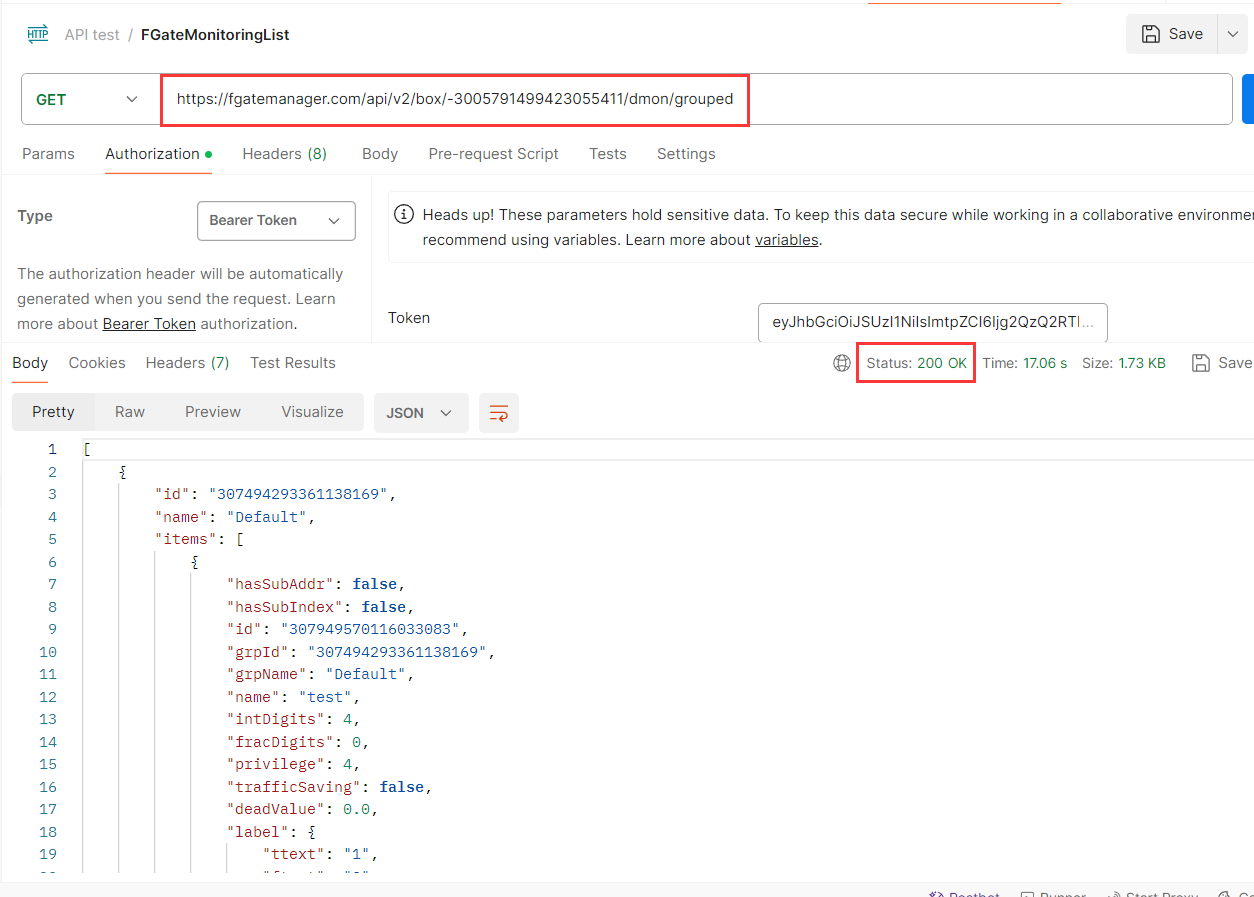
Task: Click the "fracDigits": 0 line
Action: coord(298,742)
